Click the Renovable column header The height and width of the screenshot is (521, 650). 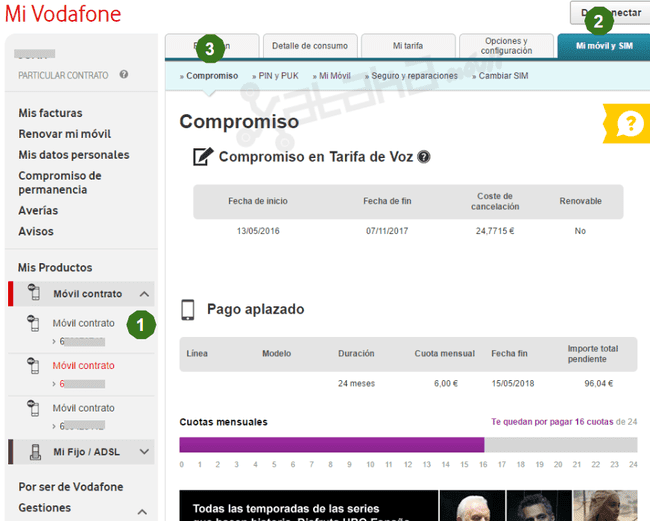click(x=580, y=201)
